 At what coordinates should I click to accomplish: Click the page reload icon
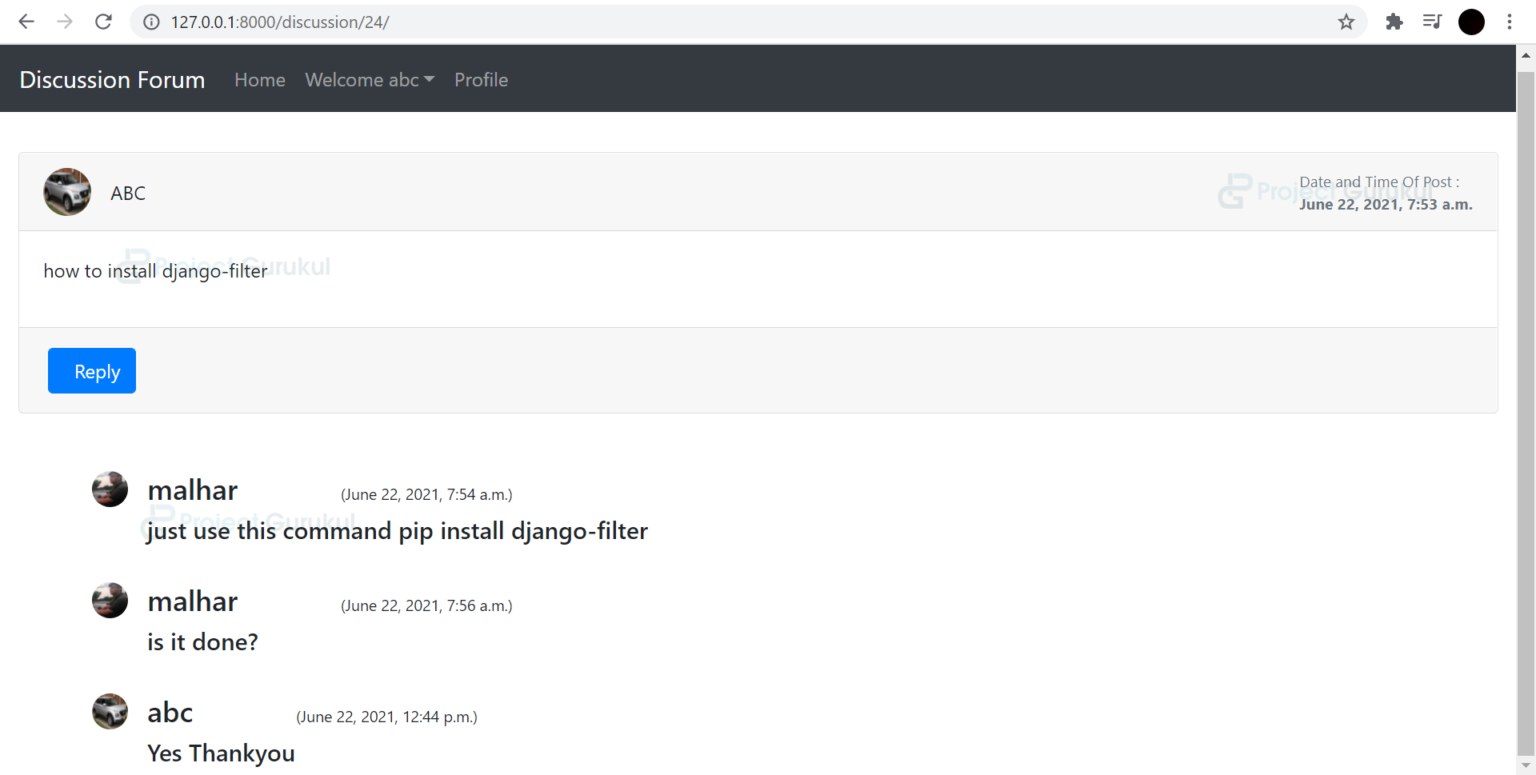pos(103,21)
